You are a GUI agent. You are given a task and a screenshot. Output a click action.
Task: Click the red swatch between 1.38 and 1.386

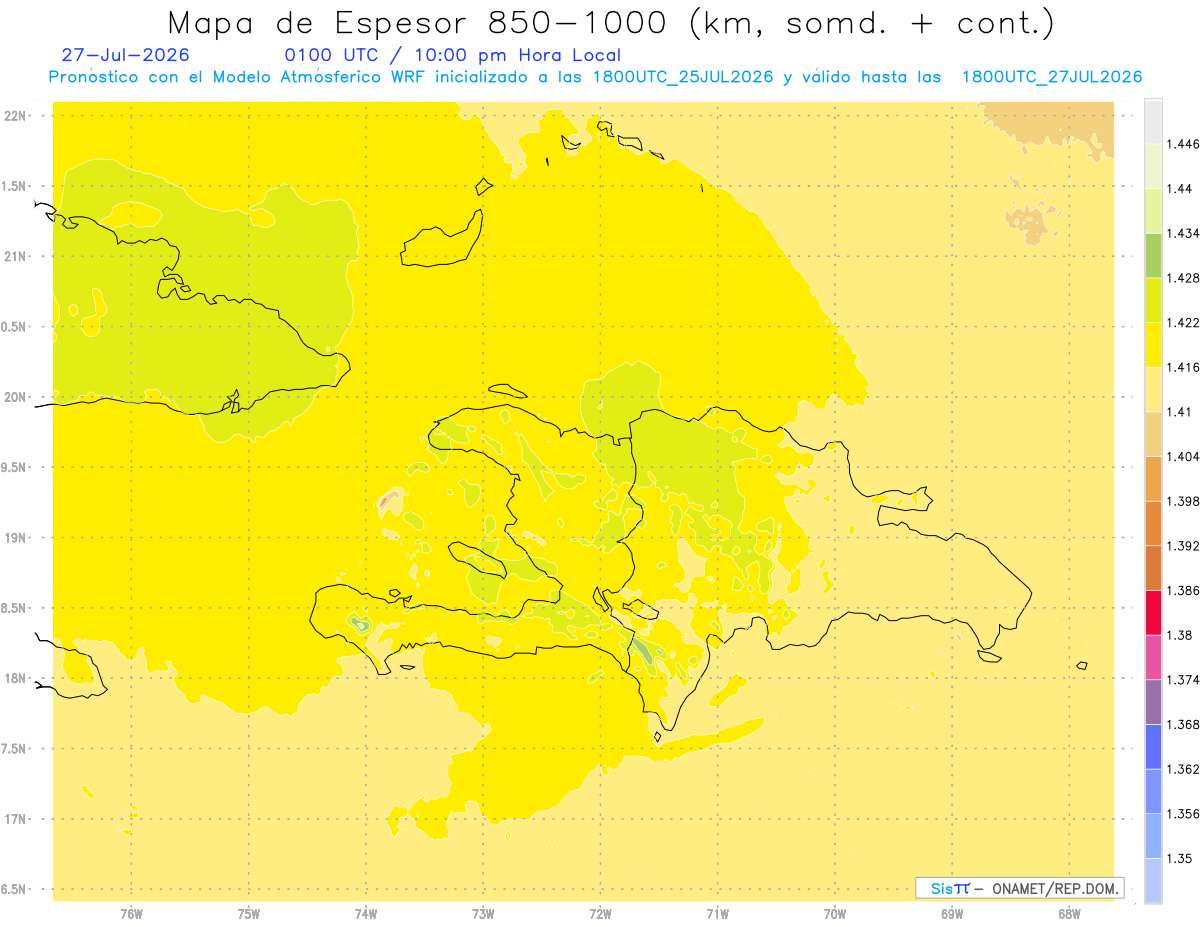click(1153, 613)
